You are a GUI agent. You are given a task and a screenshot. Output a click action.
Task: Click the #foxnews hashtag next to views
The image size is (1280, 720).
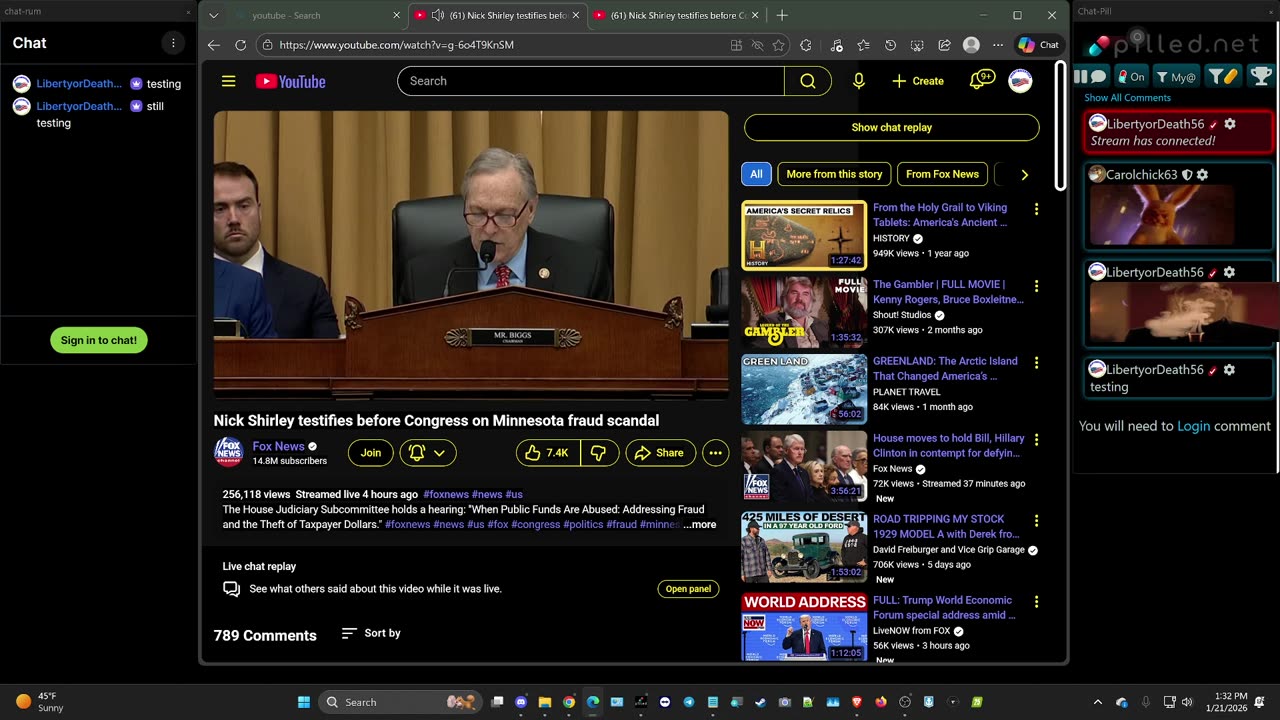click(x=446, y=494)
